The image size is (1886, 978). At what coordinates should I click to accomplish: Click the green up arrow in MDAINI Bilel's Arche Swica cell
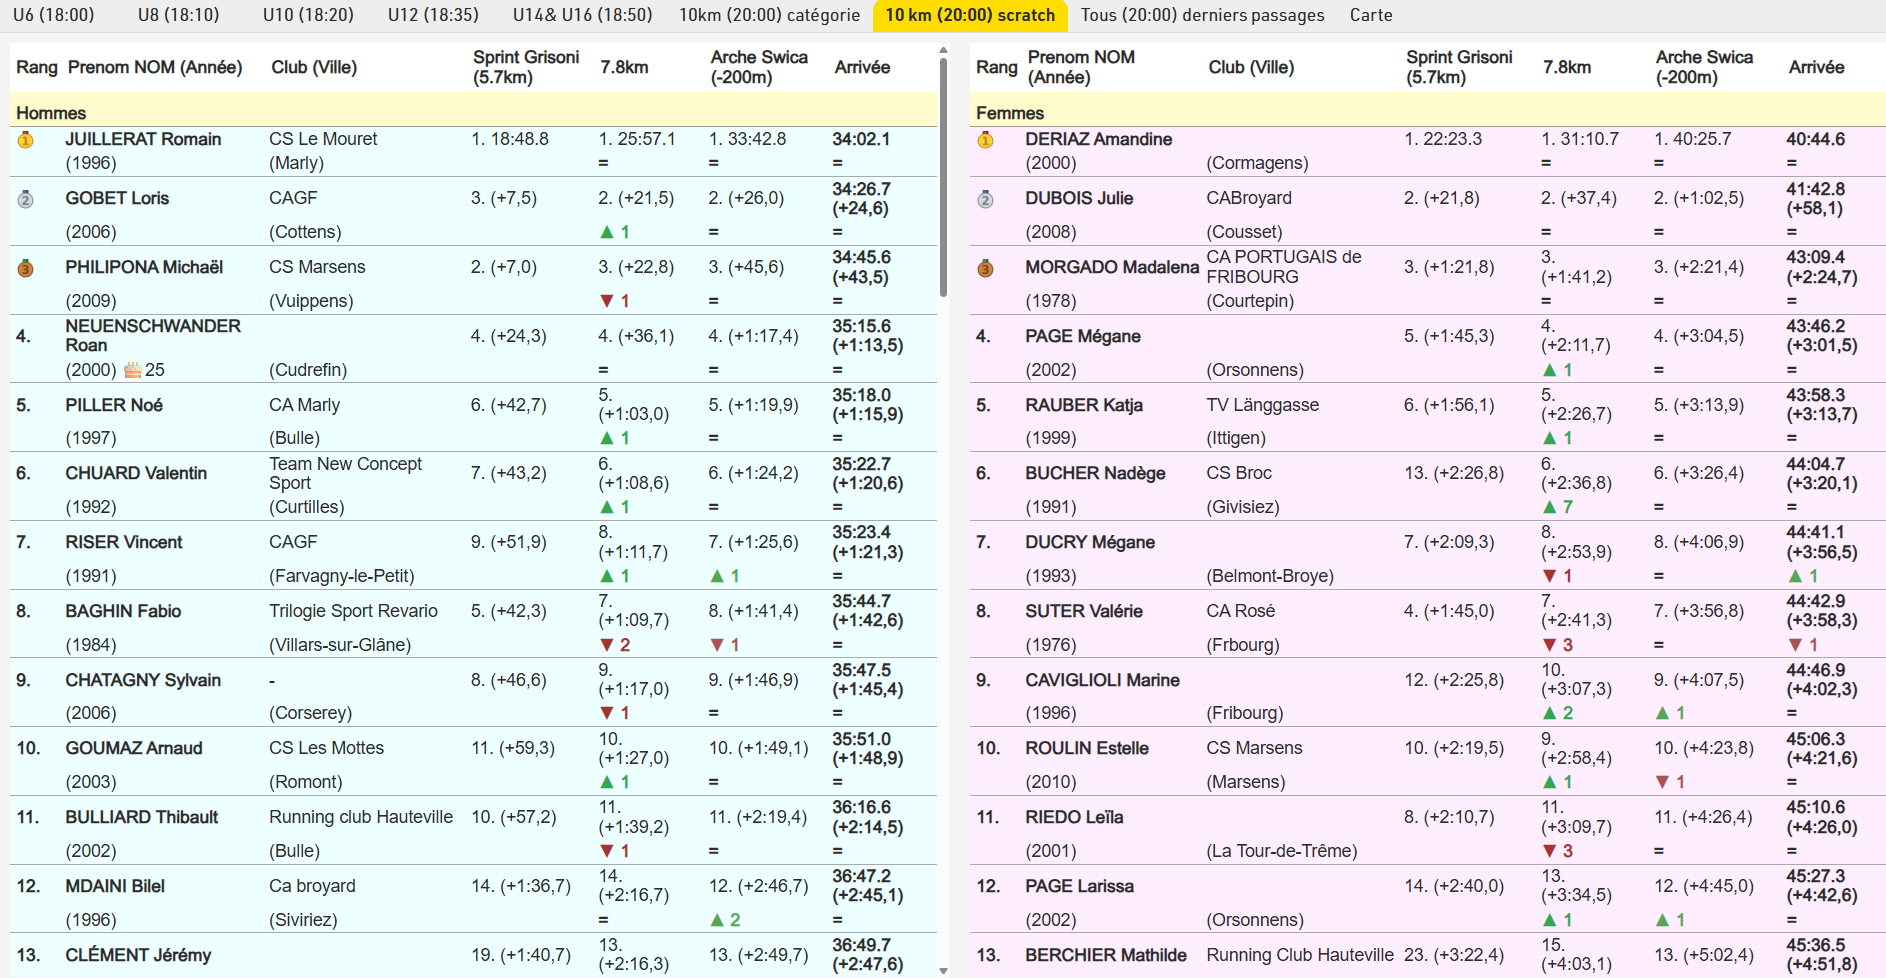point(716,920)
